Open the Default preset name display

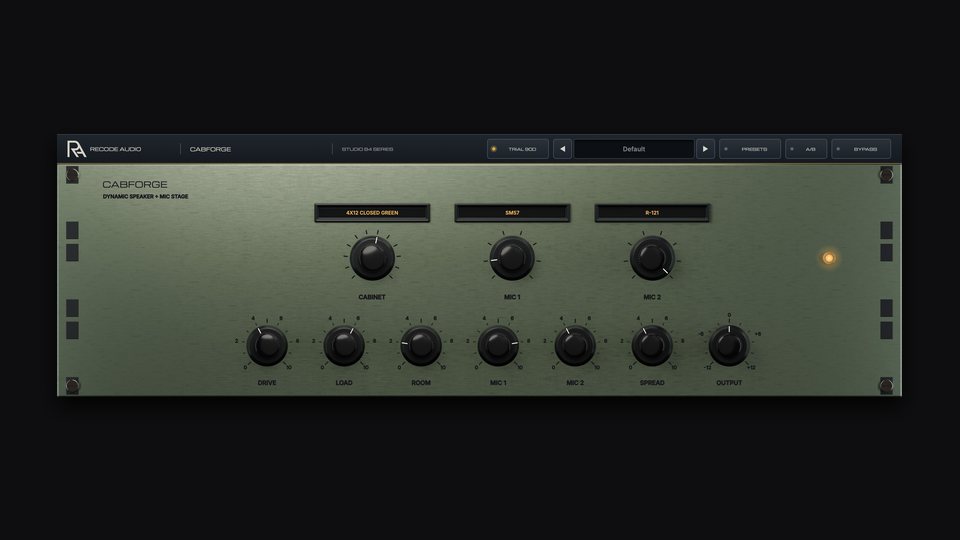pos(634,149)
